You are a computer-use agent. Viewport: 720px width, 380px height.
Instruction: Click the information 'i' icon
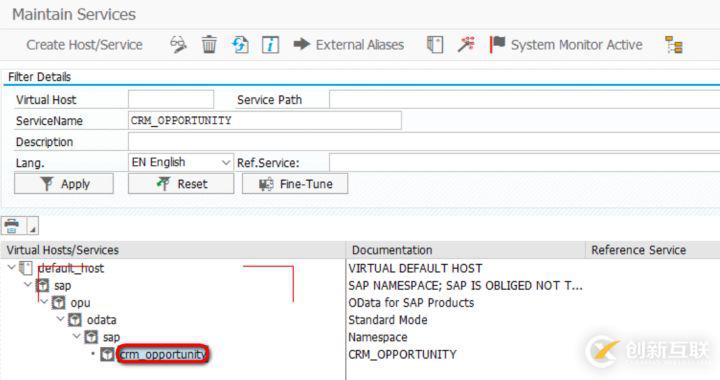pyautogui.click(x=270, y=45)
